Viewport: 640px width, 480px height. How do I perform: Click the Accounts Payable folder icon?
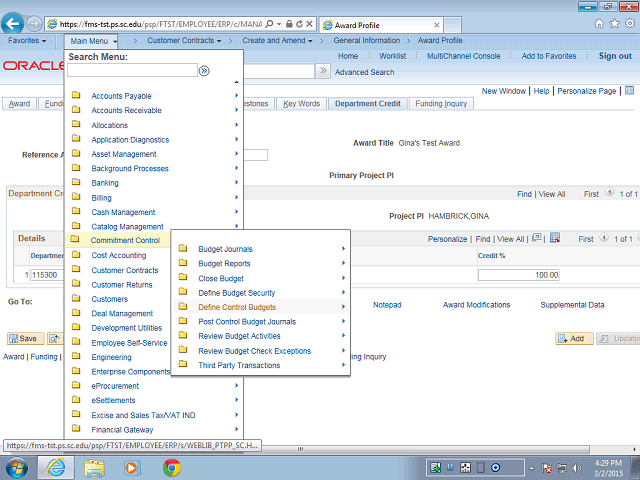pos(77,96)
